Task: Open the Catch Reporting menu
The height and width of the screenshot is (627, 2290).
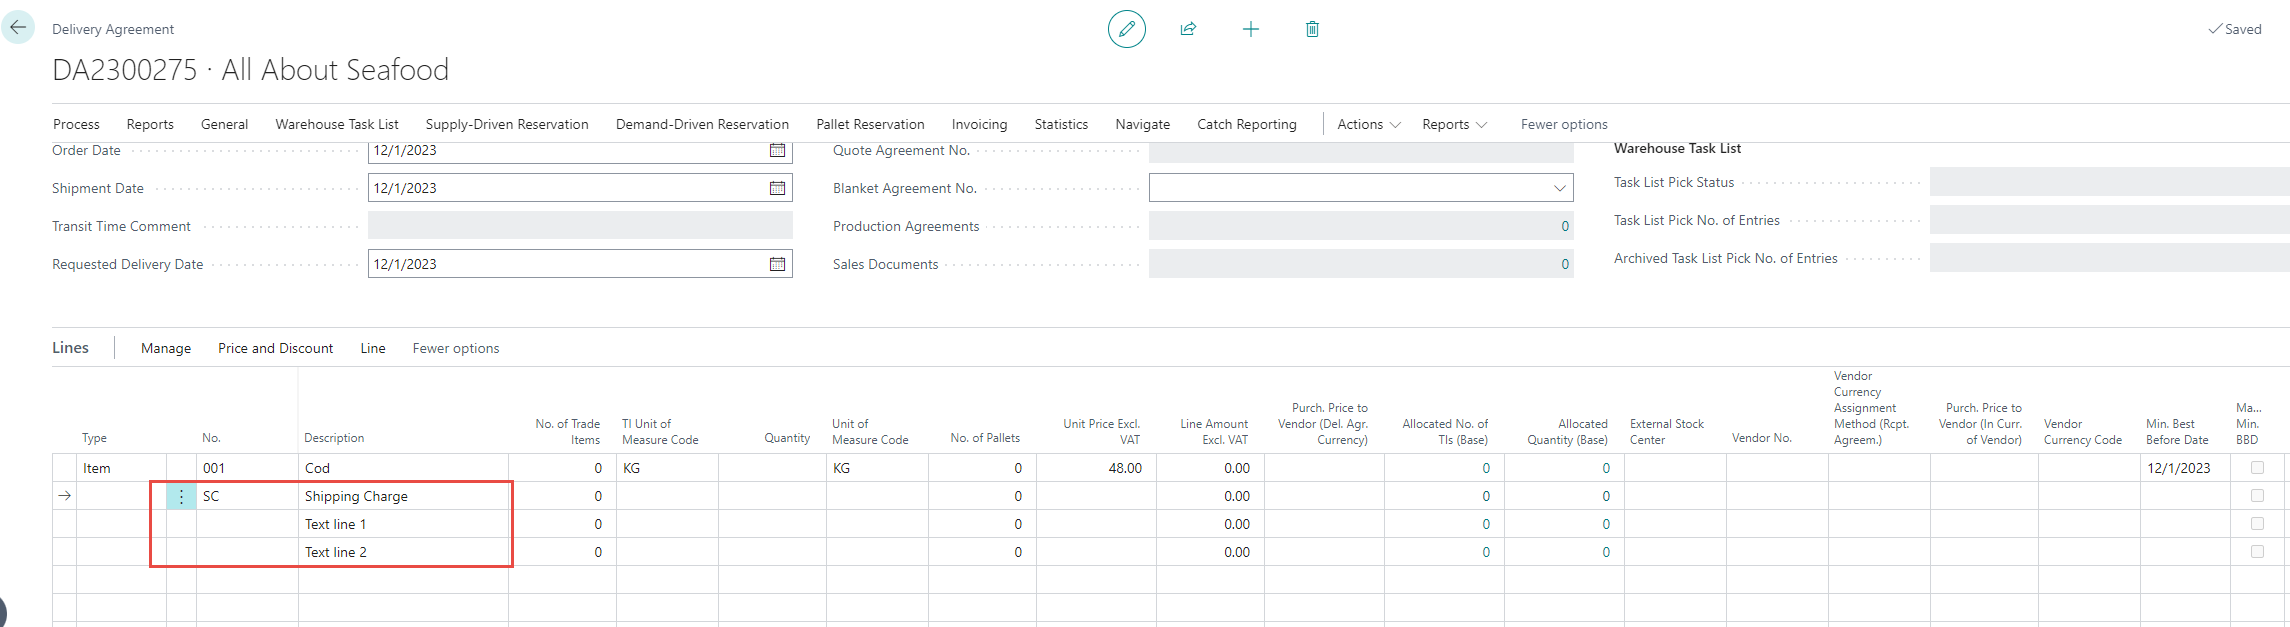Action: pos(1246,124)
